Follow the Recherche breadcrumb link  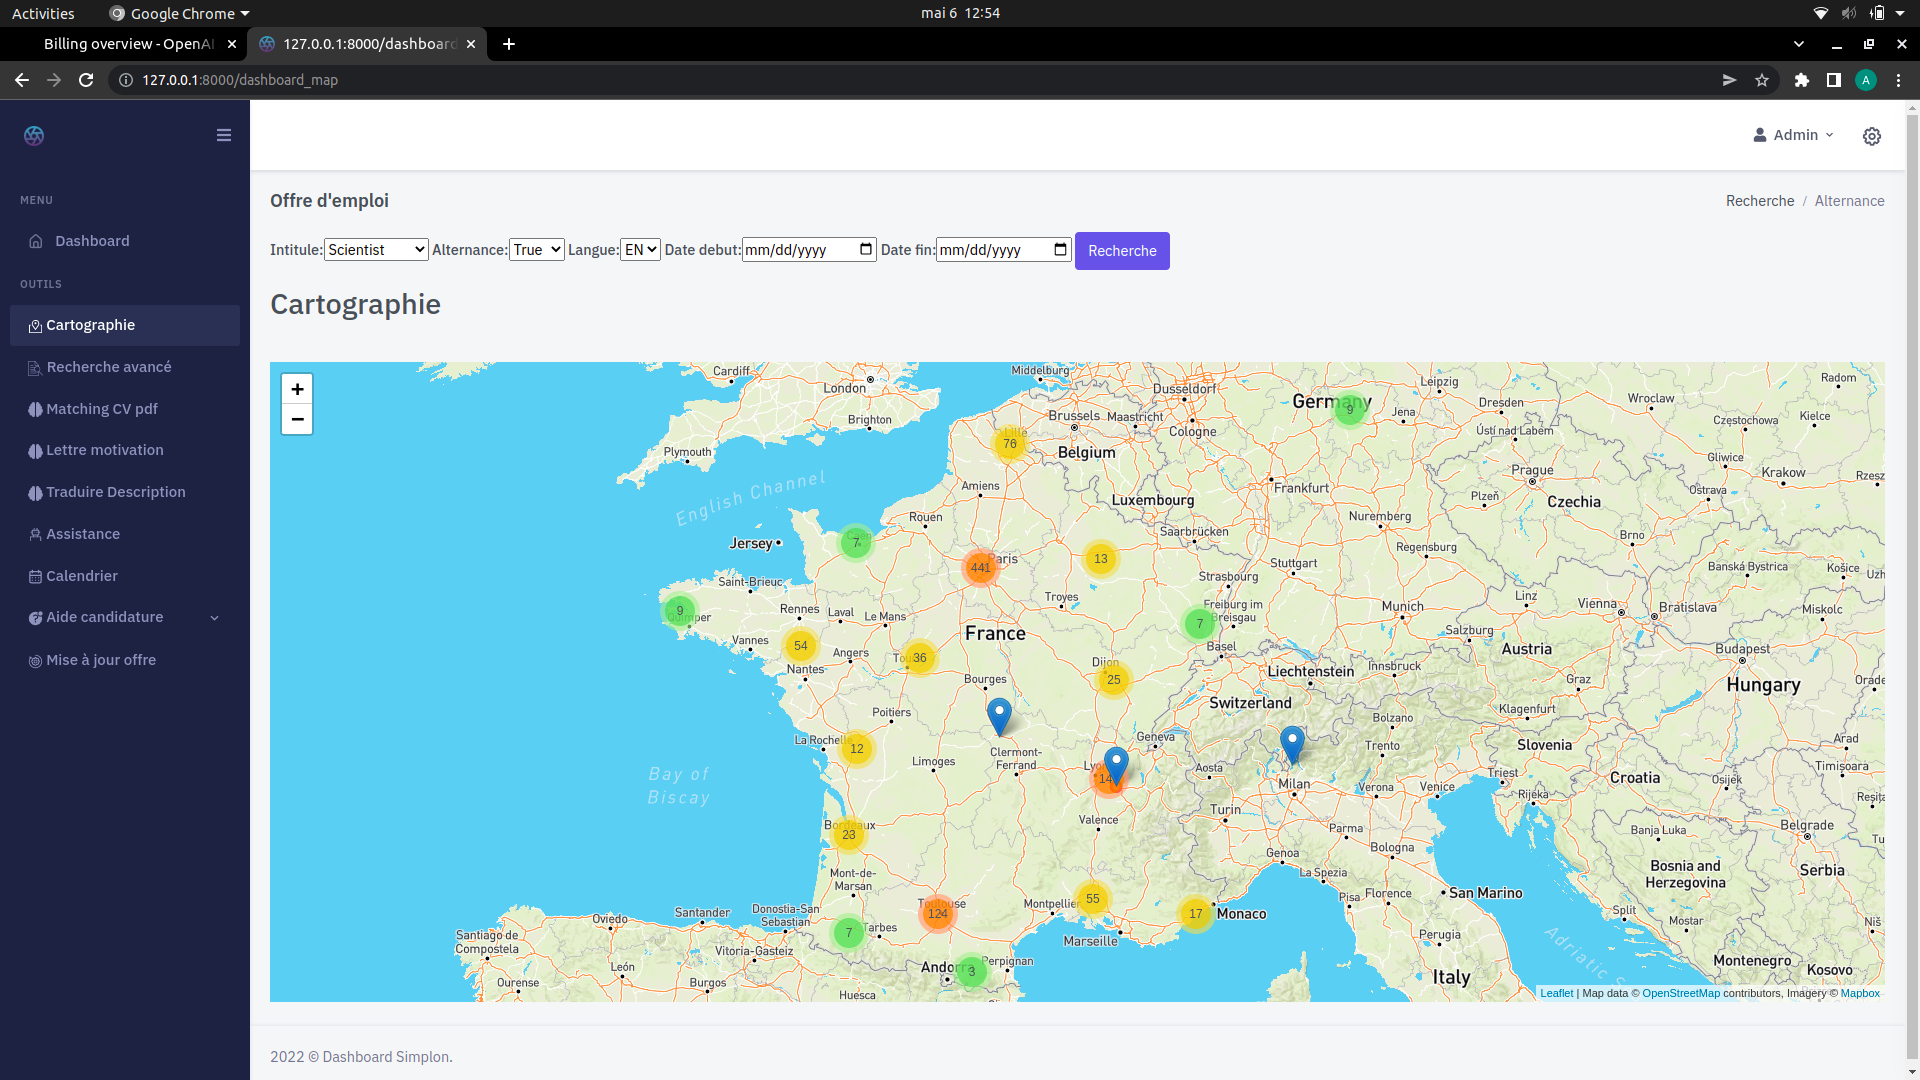click(x=1759, y=201)
